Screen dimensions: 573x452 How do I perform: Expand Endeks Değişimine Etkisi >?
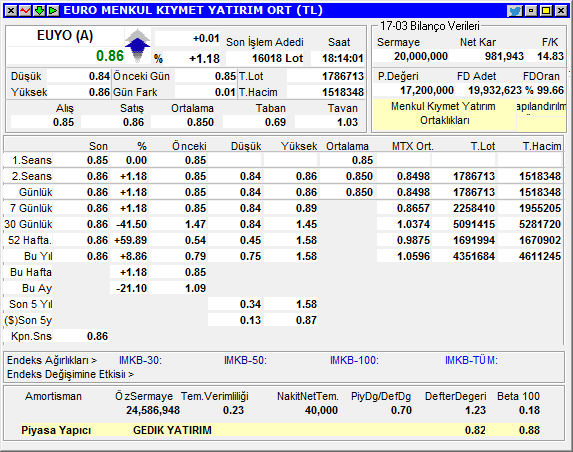pyautogui.click(x=70, y=375)
